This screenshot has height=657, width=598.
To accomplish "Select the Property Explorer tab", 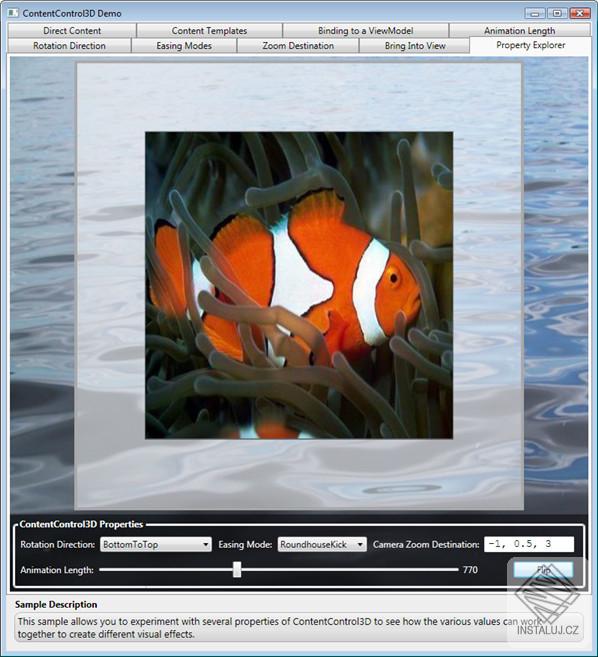I will tap(531, 45).
